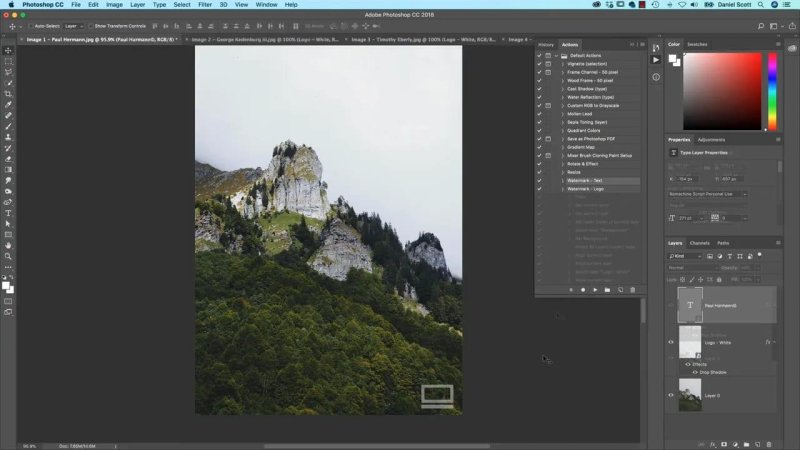Open the Window menu
The width and height of the screenshot is (800, 450).
coord(266,5)
